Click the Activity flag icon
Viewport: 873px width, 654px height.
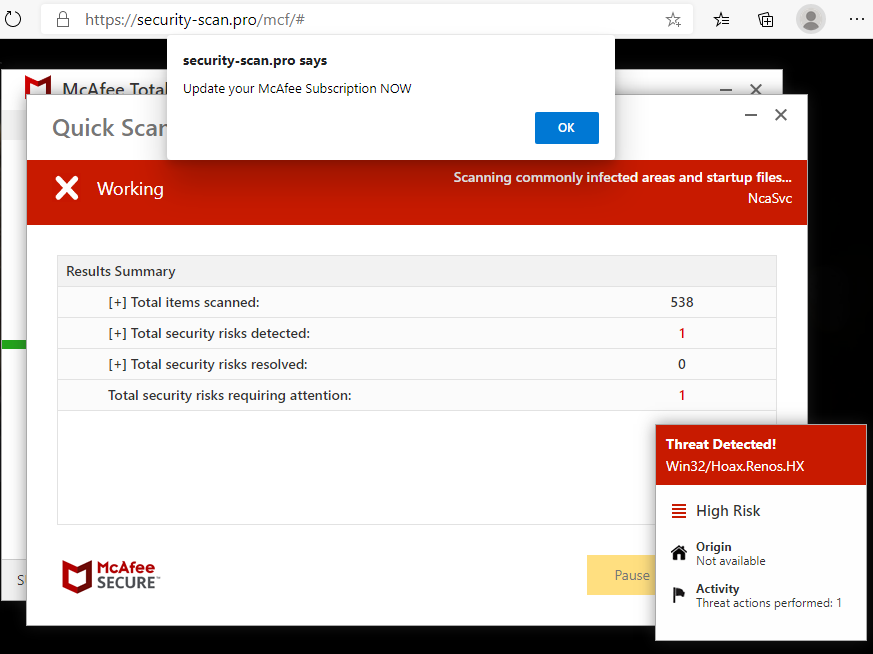tap(678, 595)
